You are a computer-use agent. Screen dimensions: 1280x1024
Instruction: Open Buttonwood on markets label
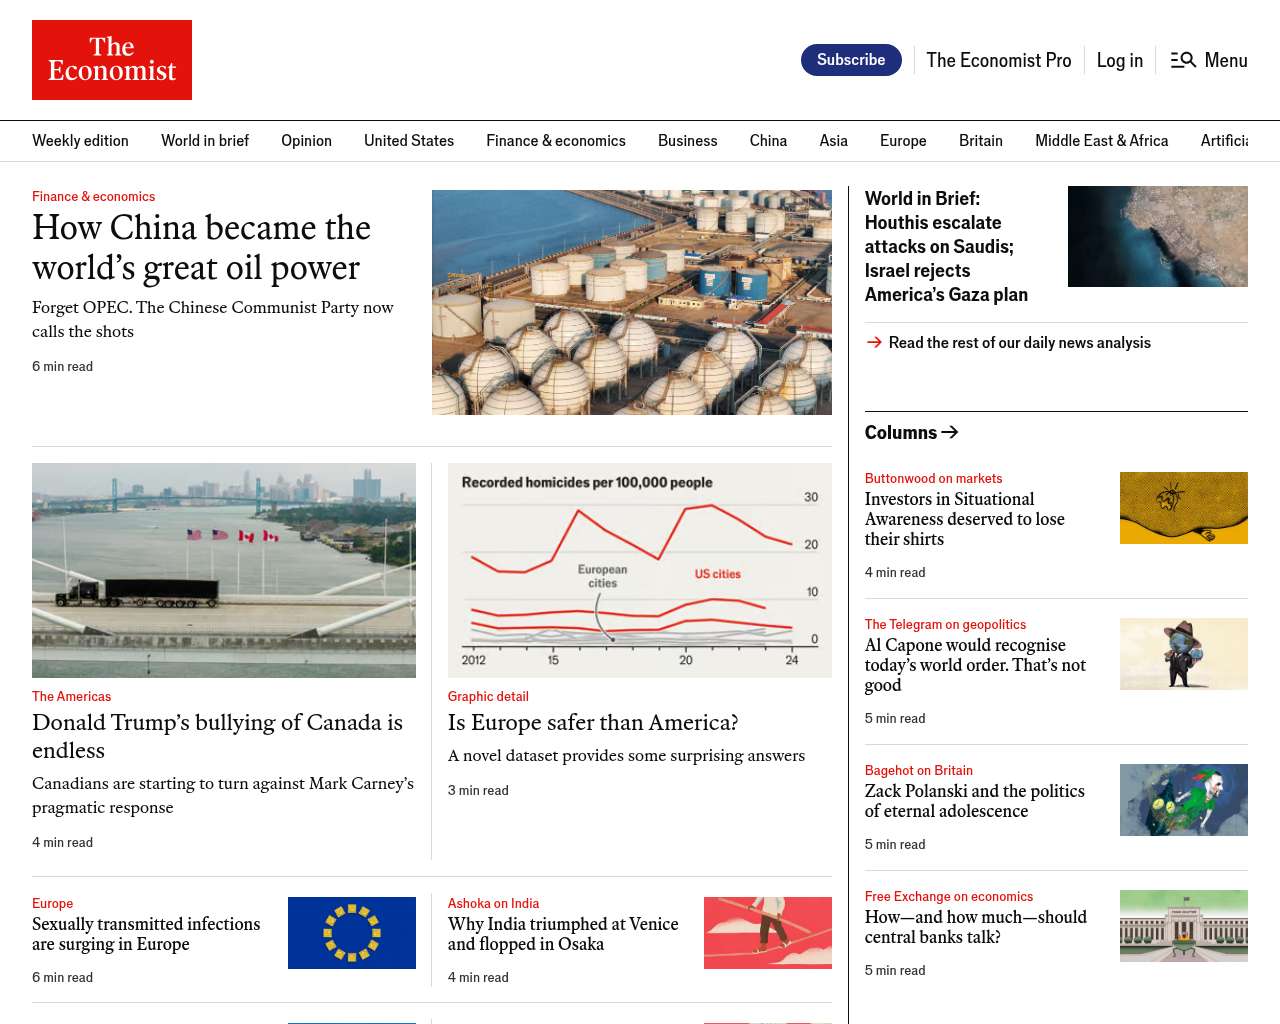933,479
